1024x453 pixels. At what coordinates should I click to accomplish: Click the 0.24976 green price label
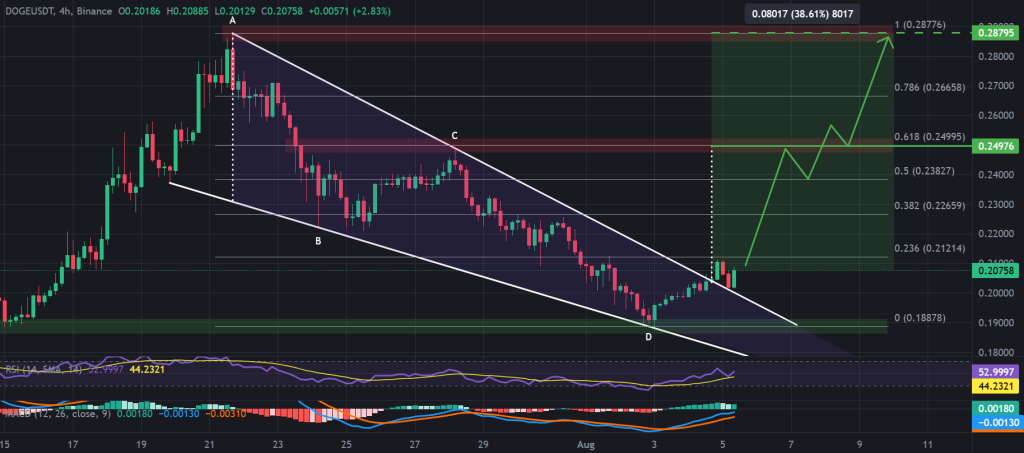[x=996, y=146]
